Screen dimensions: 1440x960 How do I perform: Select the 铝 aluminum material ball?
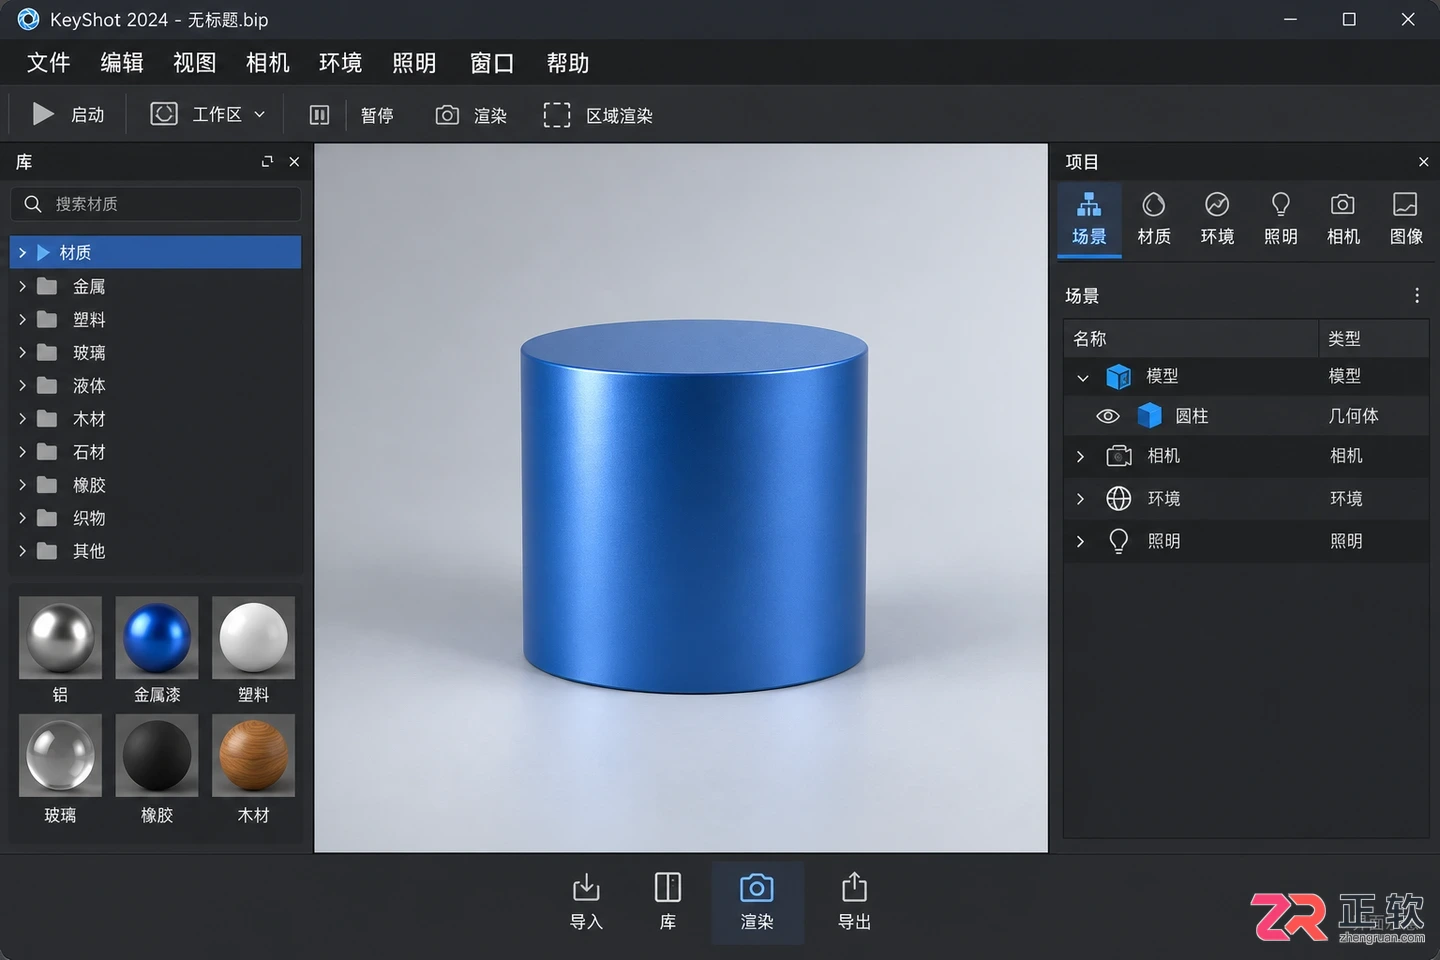point(60,638)
